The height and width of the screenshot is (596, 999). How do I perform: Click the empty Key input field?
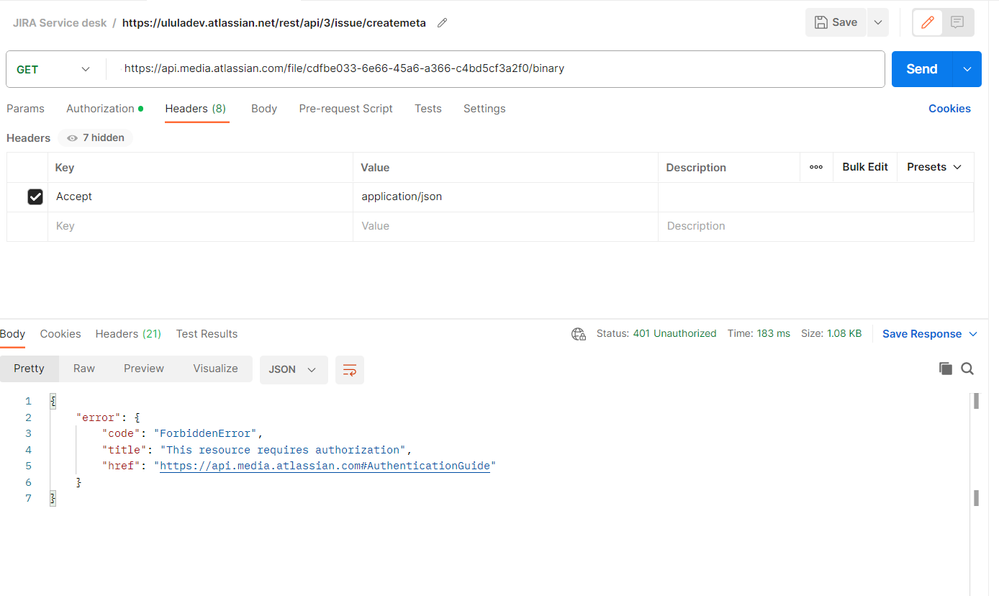(x=201, y=226)
